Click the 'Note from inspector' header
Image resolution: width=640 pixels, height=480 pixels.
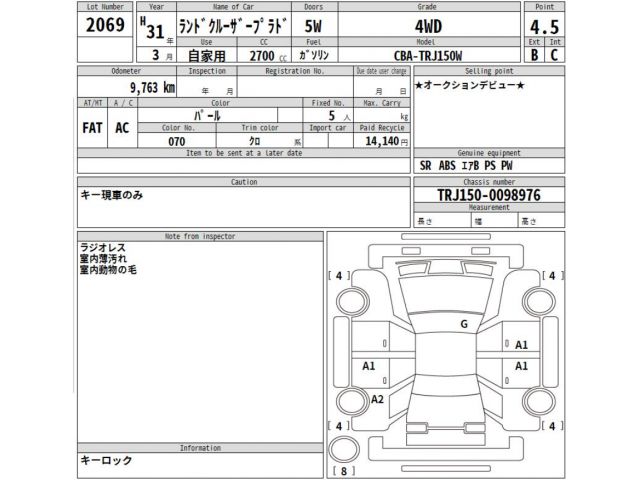(x=200, y=236)
